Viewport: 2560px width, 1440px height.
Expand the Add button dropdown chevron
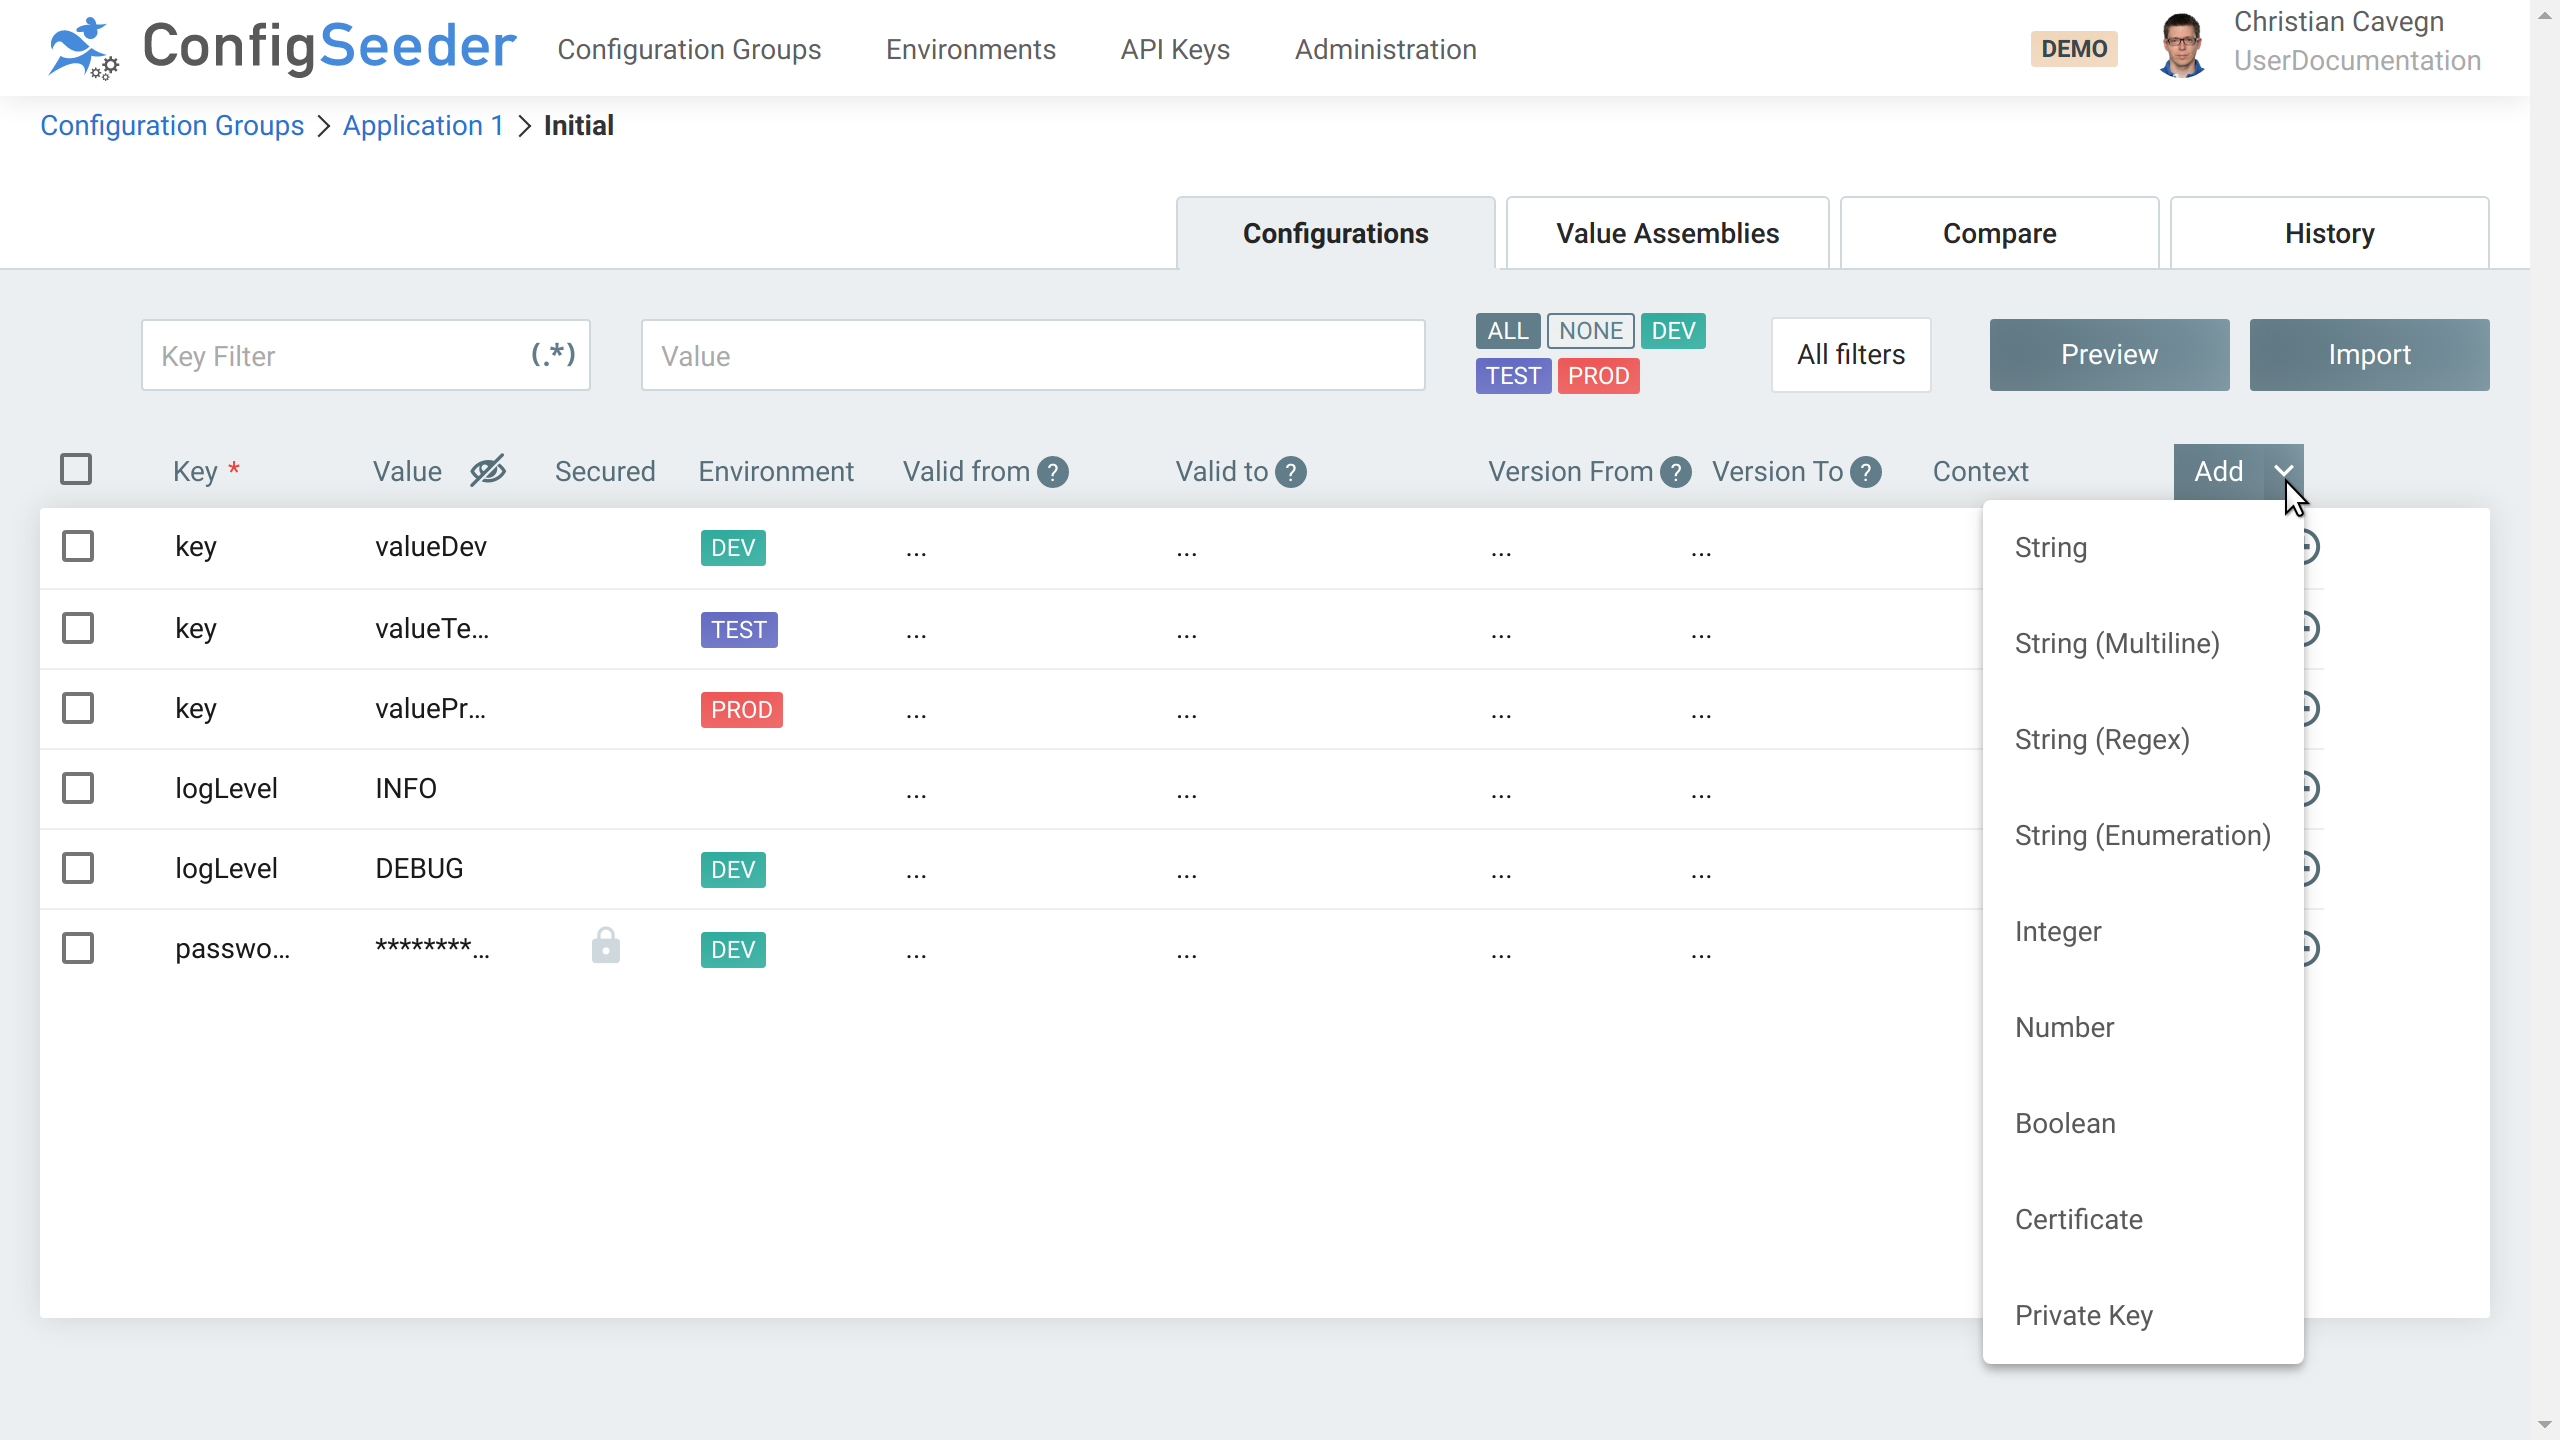2283,471
